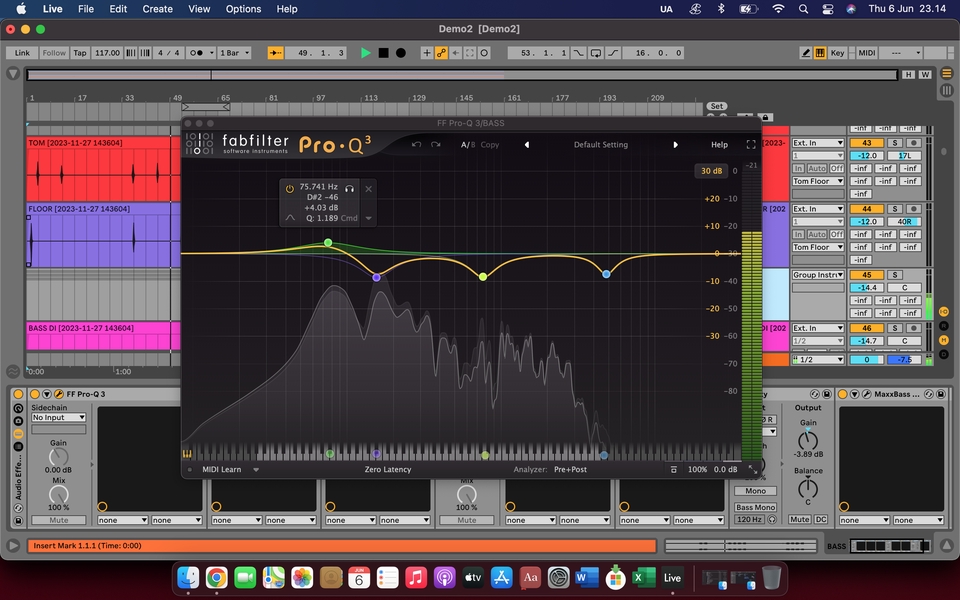Toggle Pro-Q 3 full screen mode icon
960x600 pixels.
[x=751, y=145]
